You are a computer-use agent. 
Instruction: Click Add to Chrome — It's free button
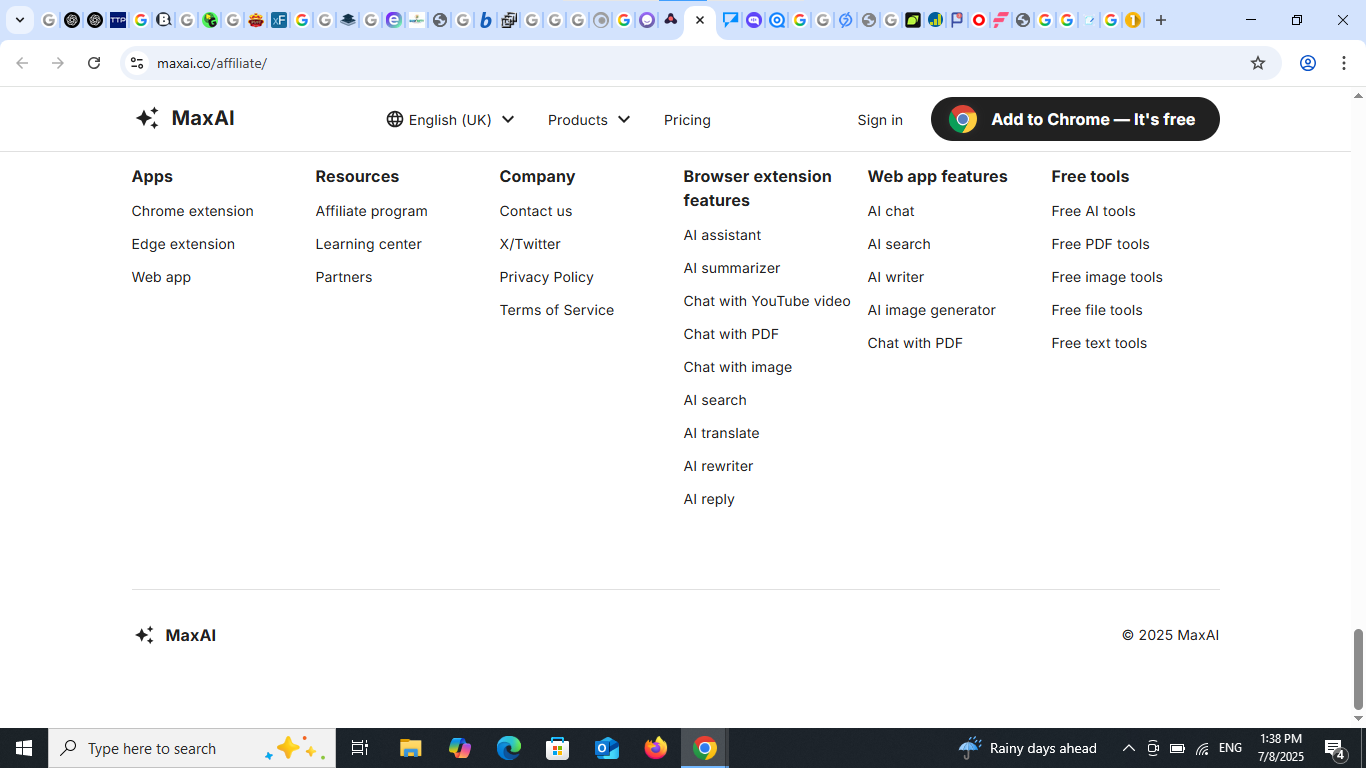(x=1075, y=119)
